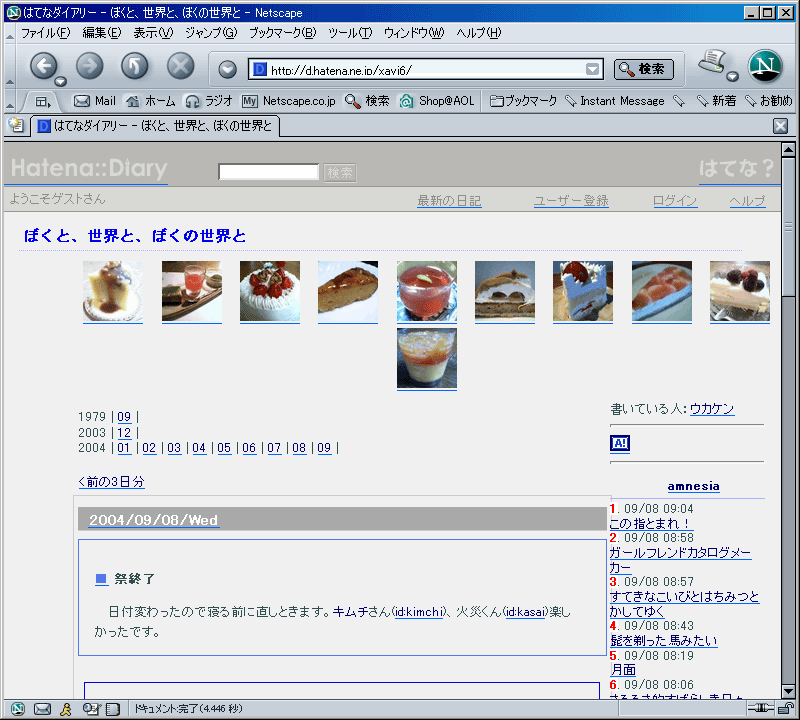Select the はてなダイアリー browser tab
Viewport: 800px width, 720px height.
click(x=155, y=126)
